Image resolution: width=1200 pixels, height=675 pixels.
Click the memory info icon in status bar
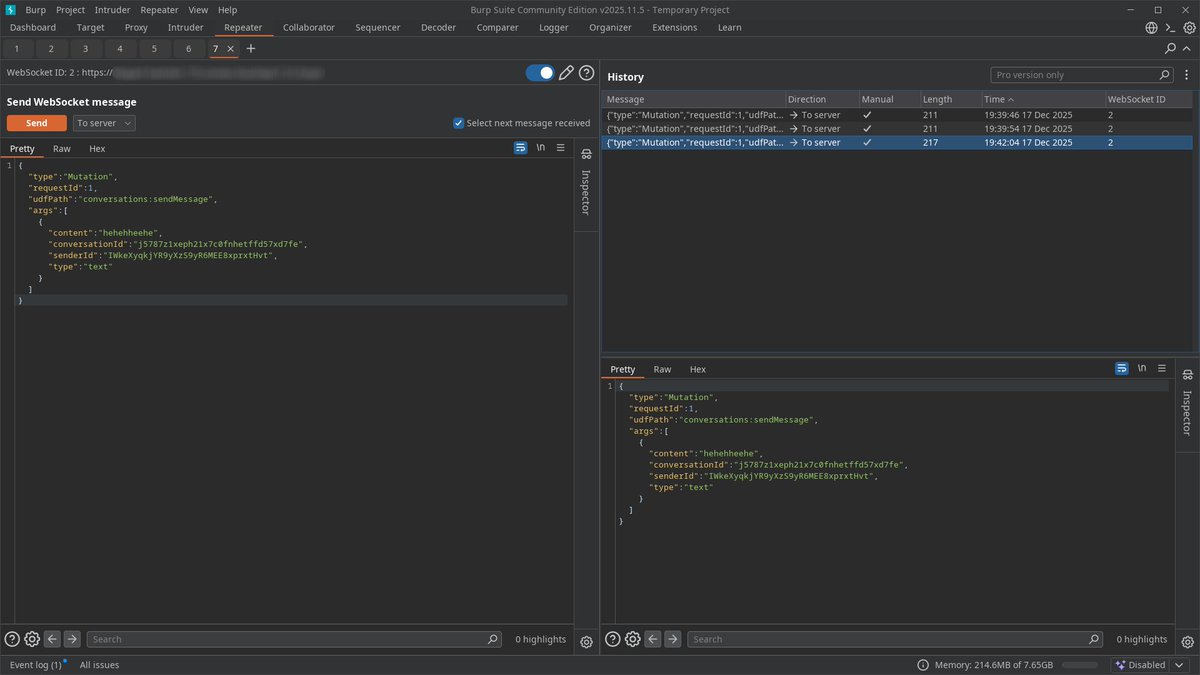click(921, 665)
